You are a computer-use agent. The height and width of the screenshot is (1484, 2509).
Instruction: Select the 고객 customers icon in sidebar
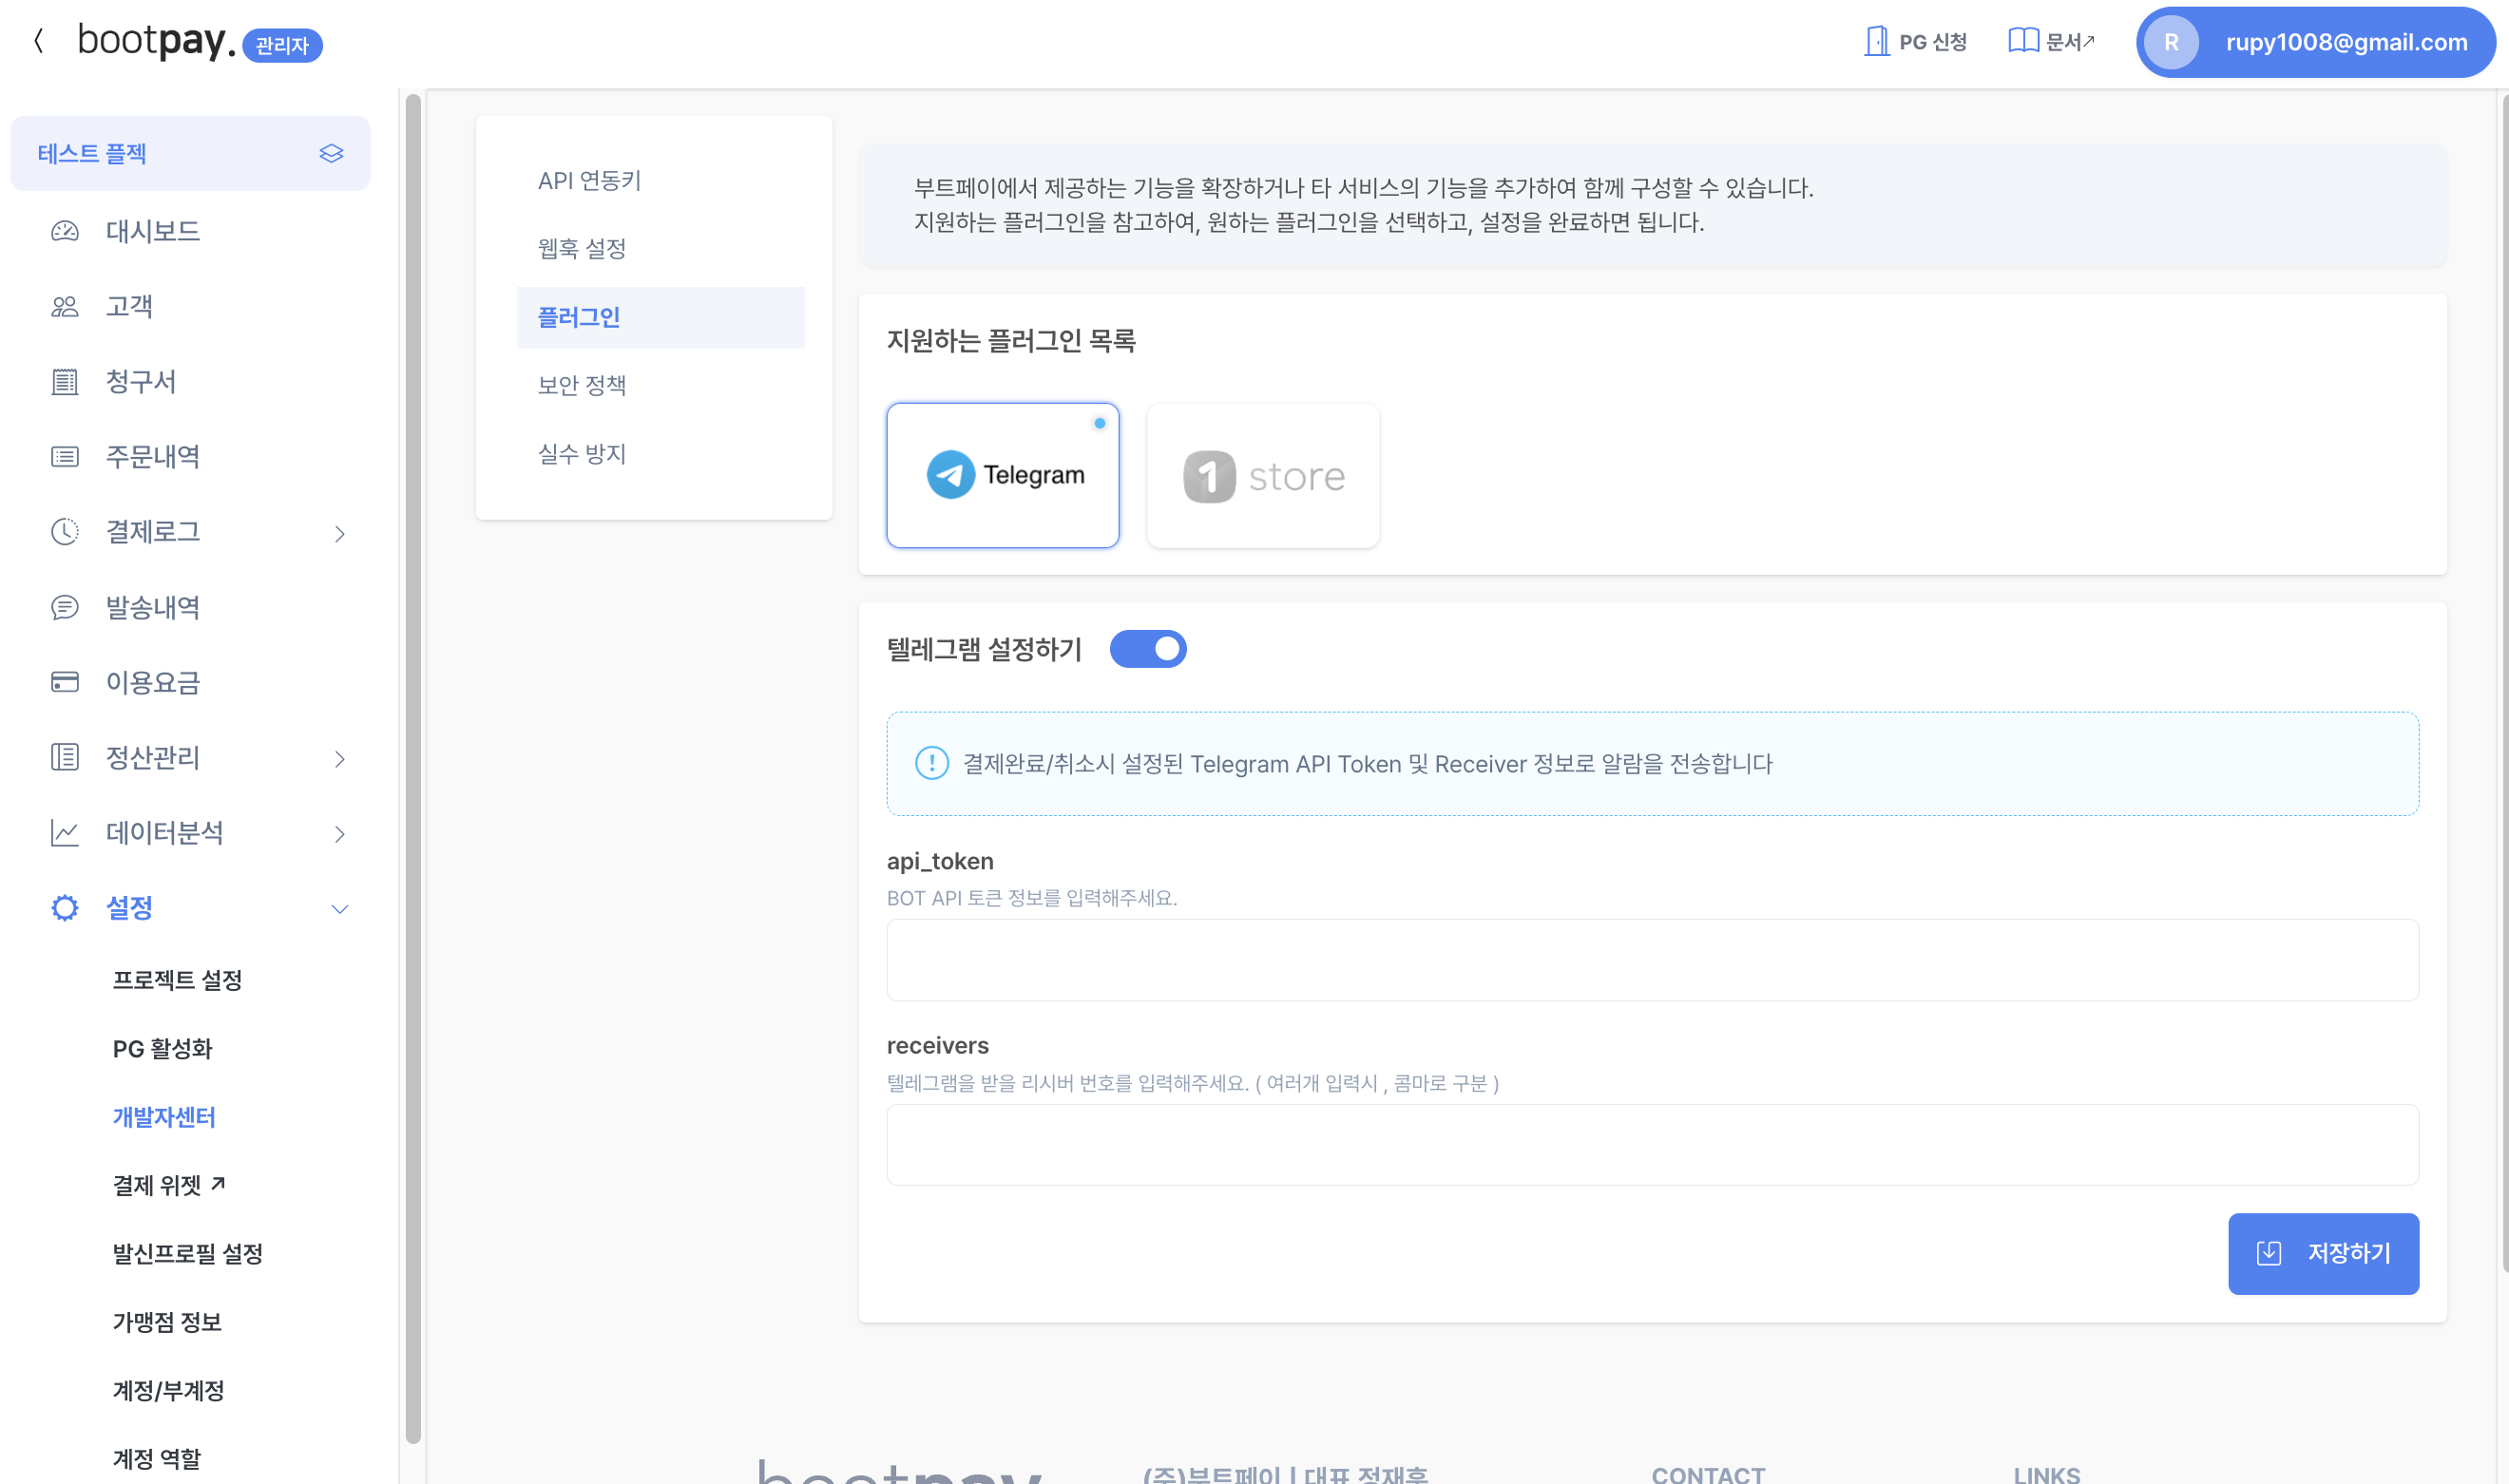63,306
